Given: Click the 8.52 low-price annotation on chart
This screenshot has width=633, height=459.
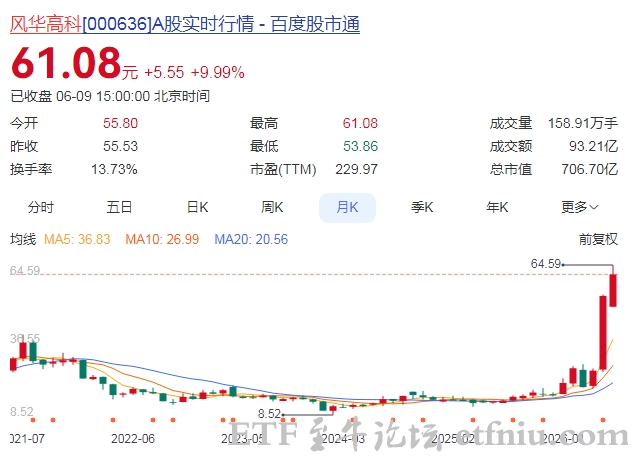Looking at the screenshot, I should 269,414.
